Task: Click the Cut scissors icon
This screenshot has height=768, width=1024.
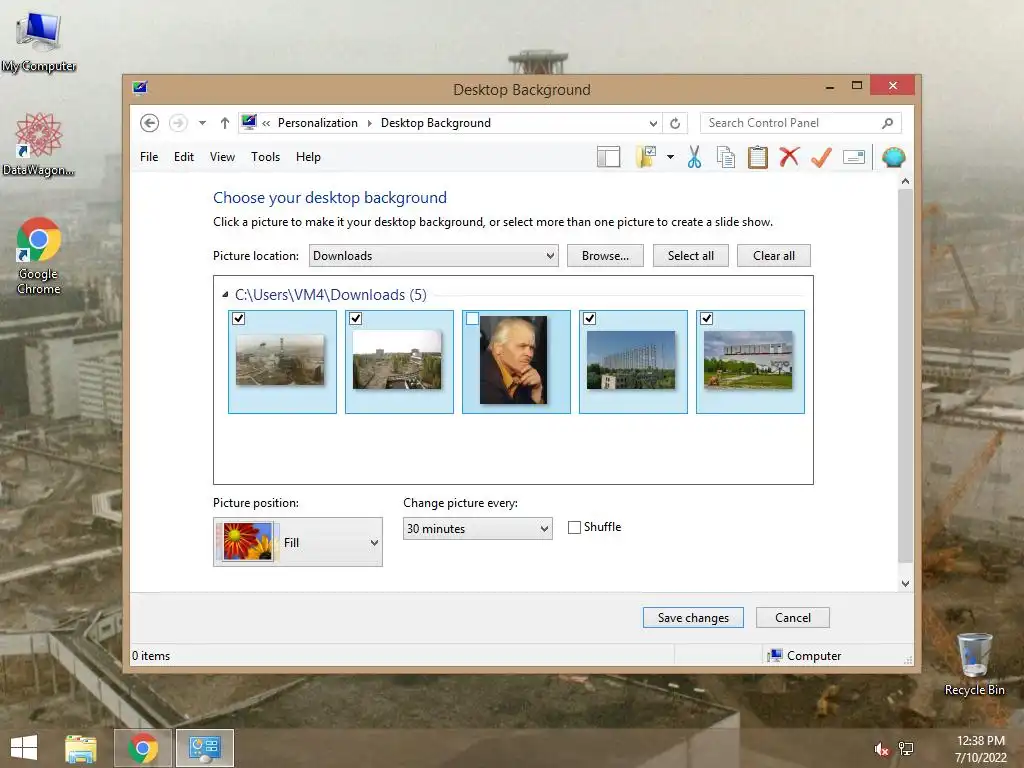Action: (x=694, y=157)
